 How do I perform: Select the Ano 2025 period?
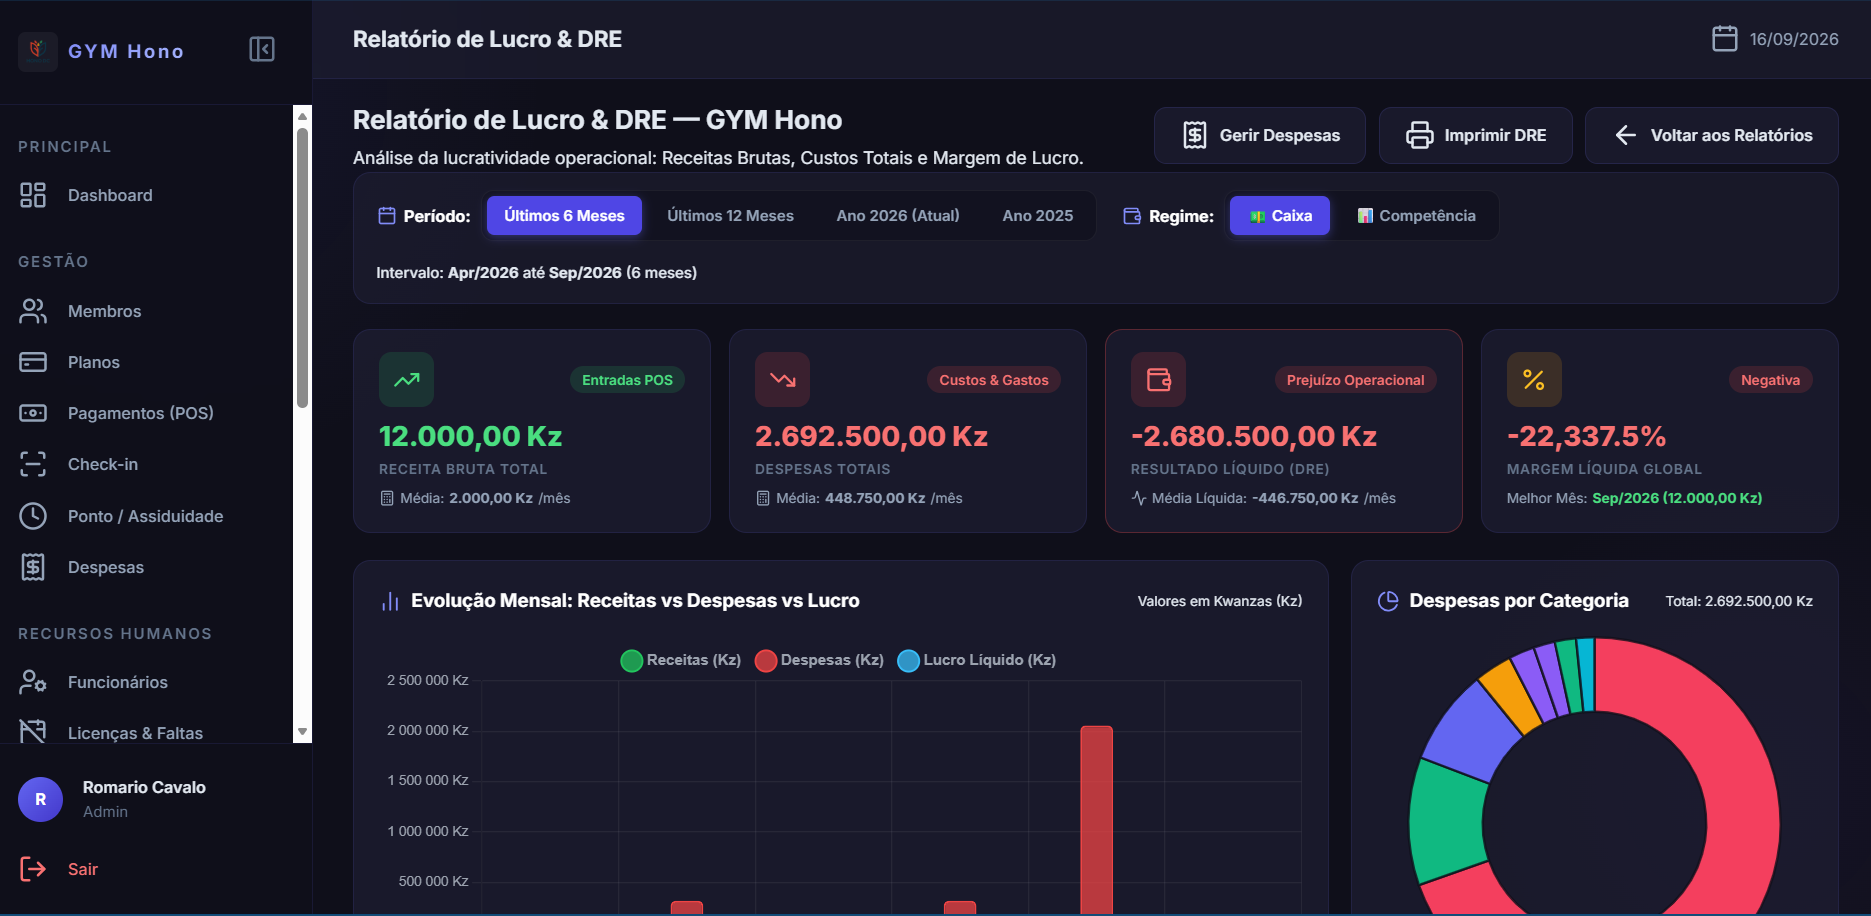click(x=1038, y=216)
